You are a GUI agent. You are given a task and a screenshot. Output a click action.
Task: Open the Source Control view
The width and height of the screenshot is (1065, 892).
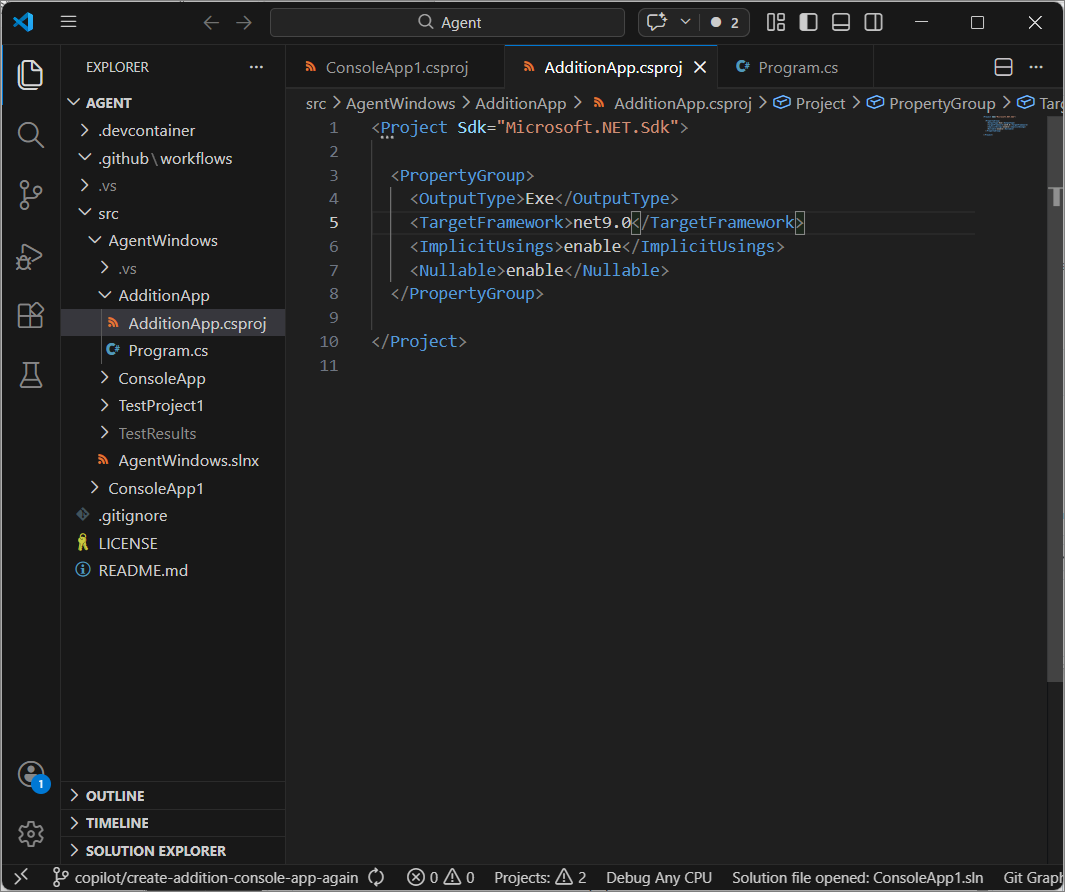point(31,195)
